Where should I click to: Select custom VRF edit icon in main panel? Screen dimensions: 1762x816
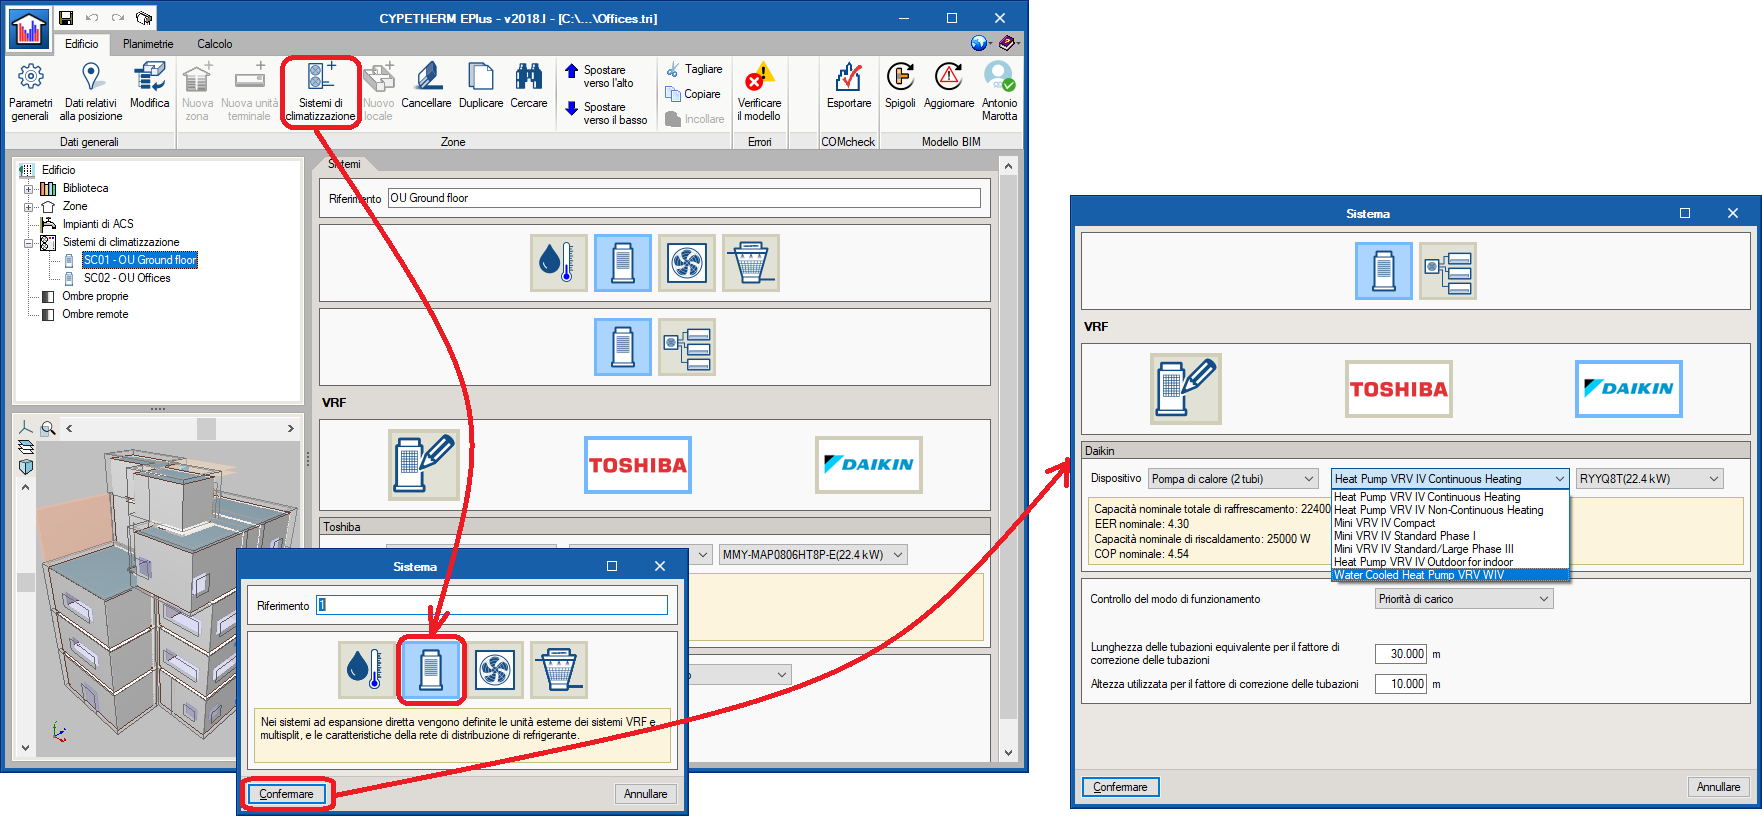(424, 465)
